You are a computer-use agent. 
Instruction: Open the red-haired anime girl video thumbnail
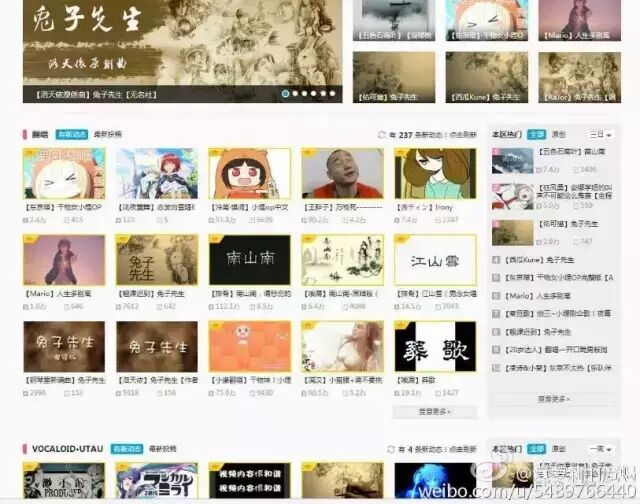coord(157,173)
